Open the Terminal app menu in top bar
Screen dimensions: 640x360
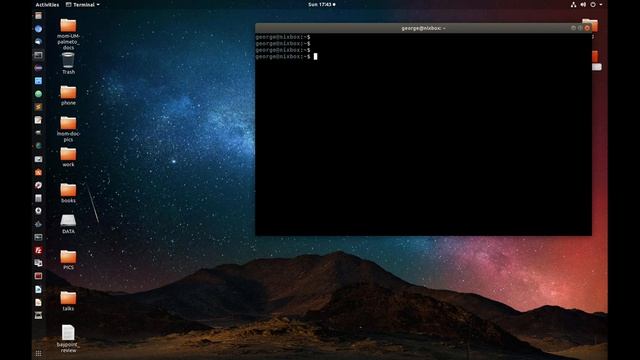pos(83,4)
